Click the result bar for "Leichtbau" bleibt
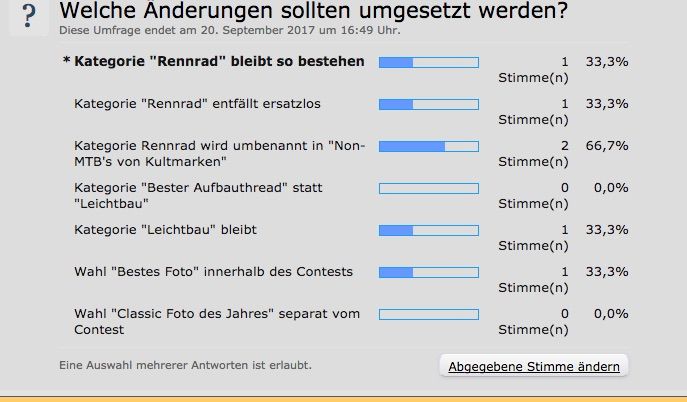 (x=428, y=230)
